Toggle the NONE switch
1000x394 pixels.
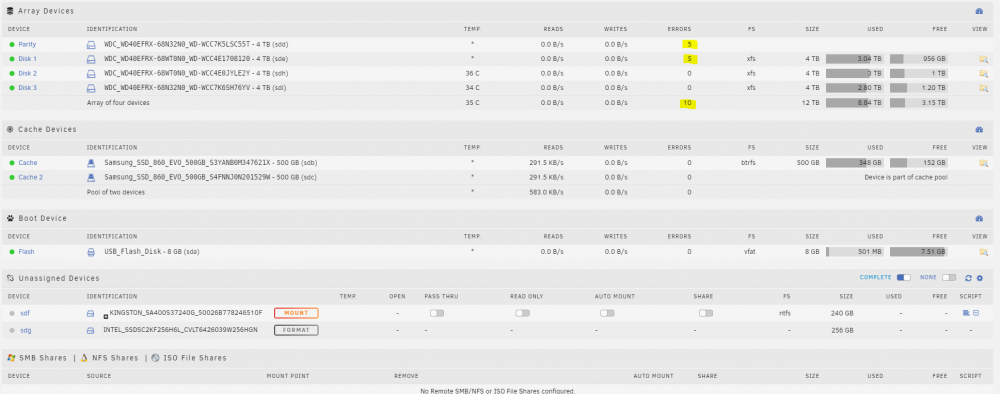(949, 278)
